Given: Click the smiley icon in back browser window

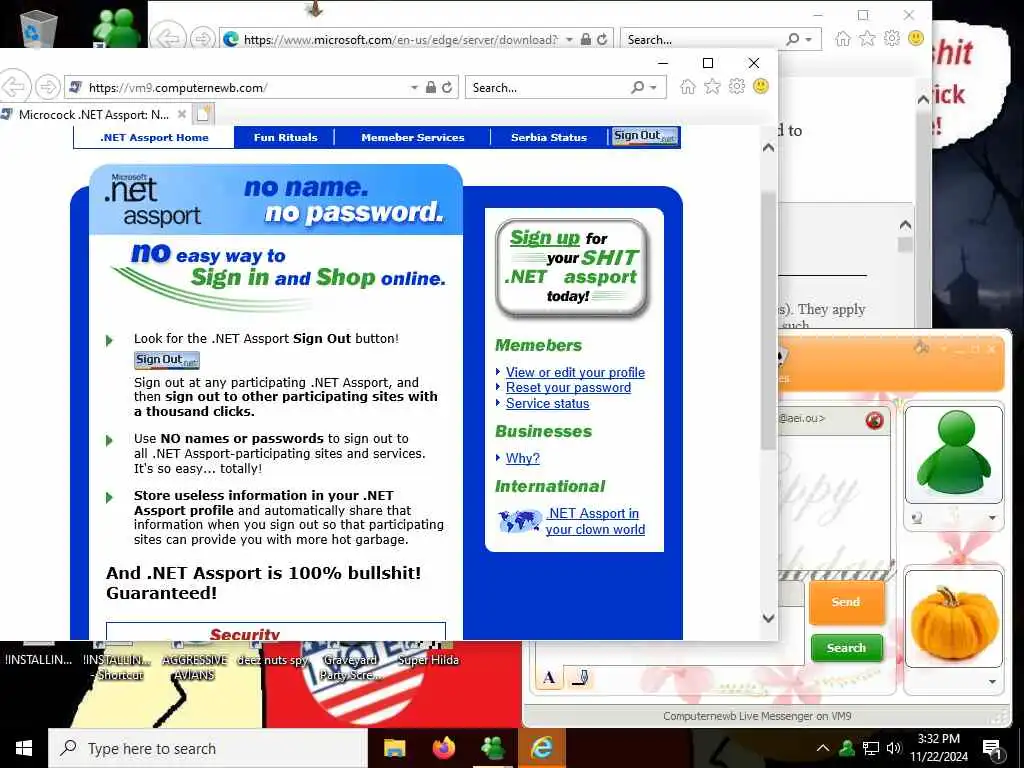Looking at the screenshot, I should pos(916,39).
